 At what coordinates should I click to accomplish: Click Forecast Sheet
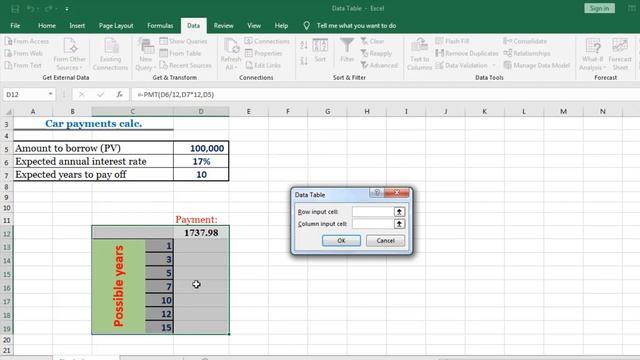620,54
